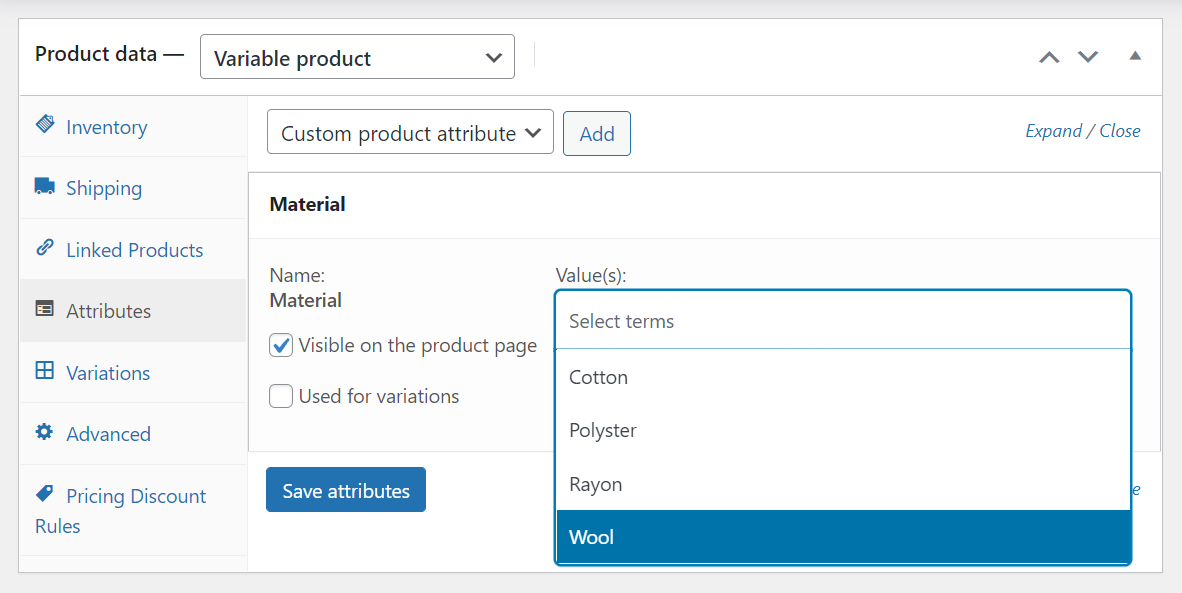Collapse the Product data panel triangle
Image resolution: width=1182 pixels, height=593 pixels.
(1135, 56)
